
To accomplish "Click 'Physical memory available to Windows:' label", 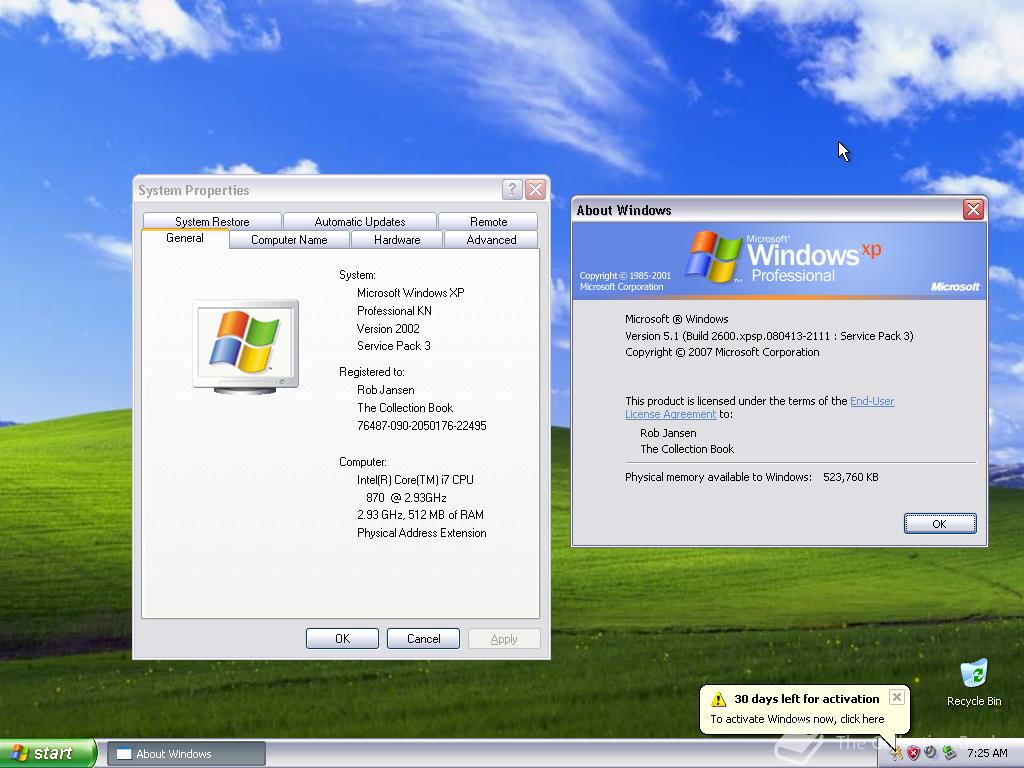I will coord(718,477).
